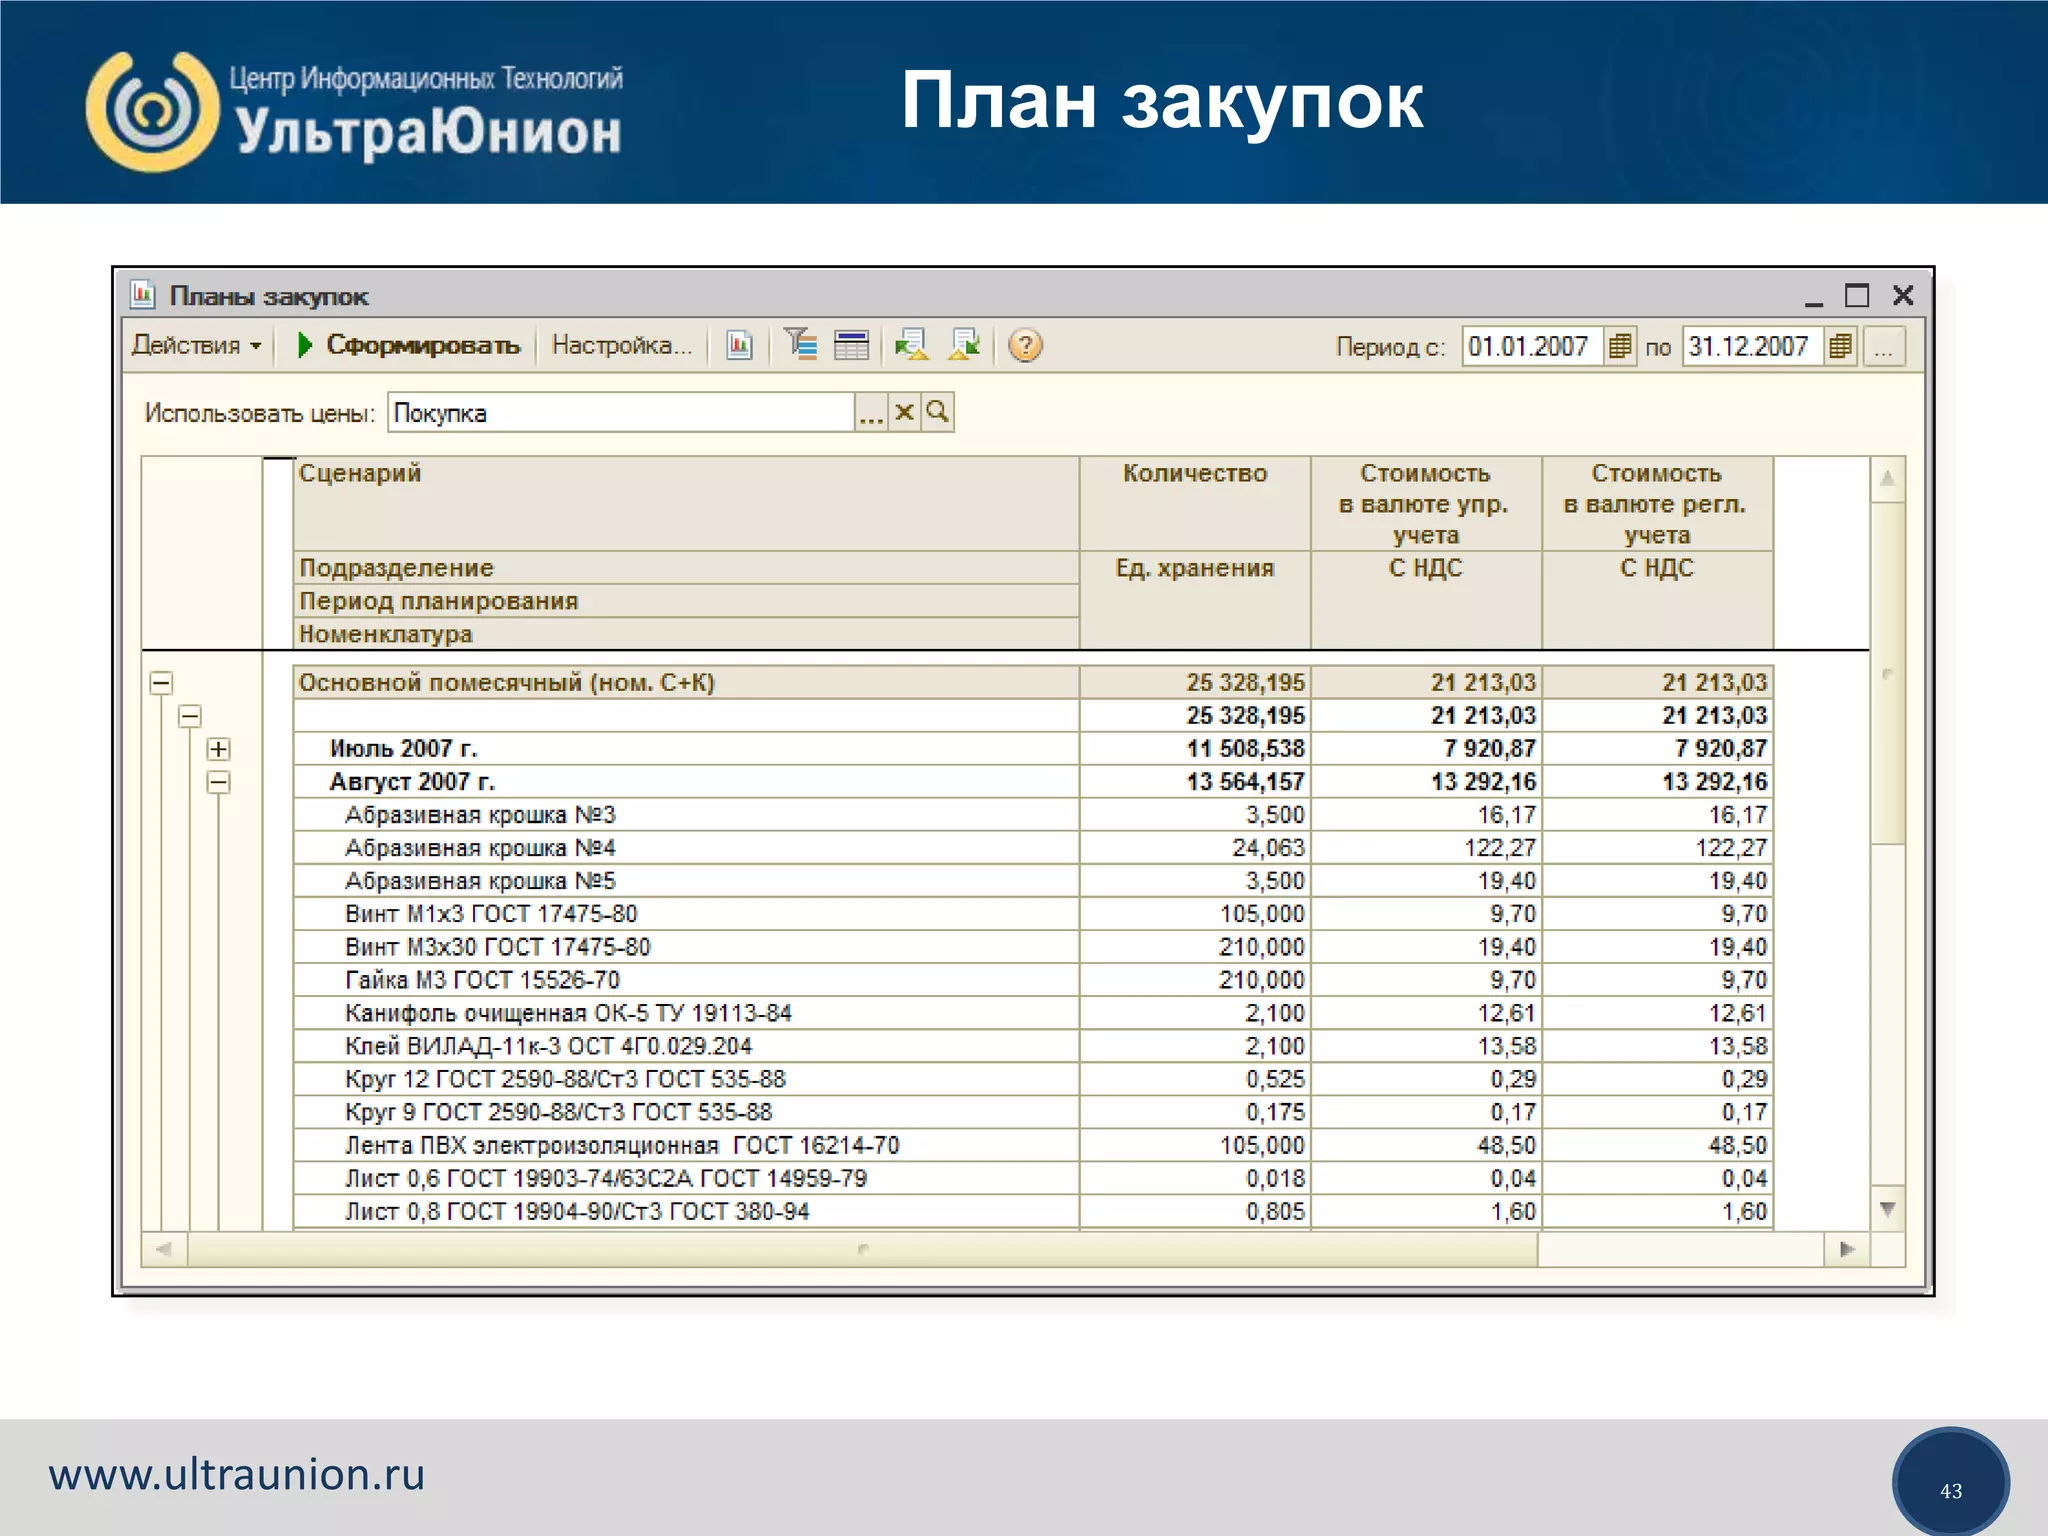The height and width of the screenshot is (1536, 2048).
Task: Click cost cell 7 920,87 in упр. column
Action: 1426,749
